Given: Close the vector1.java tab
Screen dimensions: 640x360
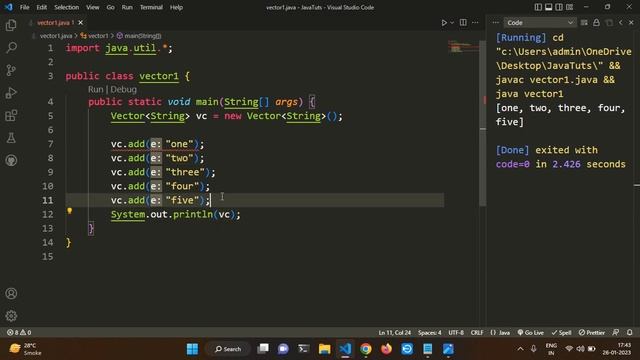Looking at the screenshot, I should (80, 22).
